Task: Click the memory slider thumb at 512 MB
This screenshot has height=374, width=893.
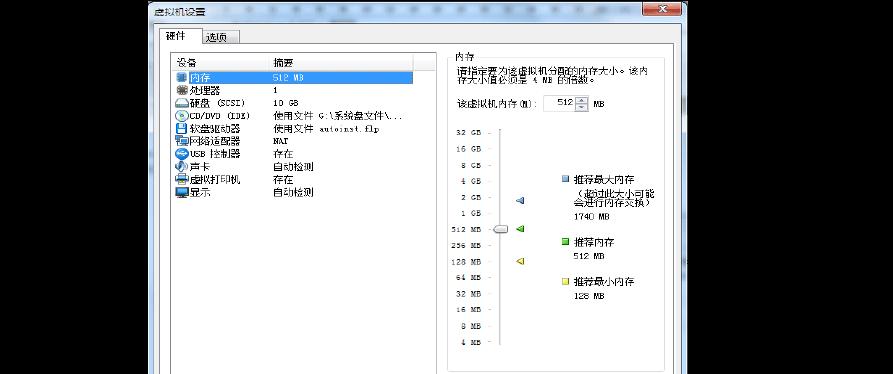Action: pos(501,229)
